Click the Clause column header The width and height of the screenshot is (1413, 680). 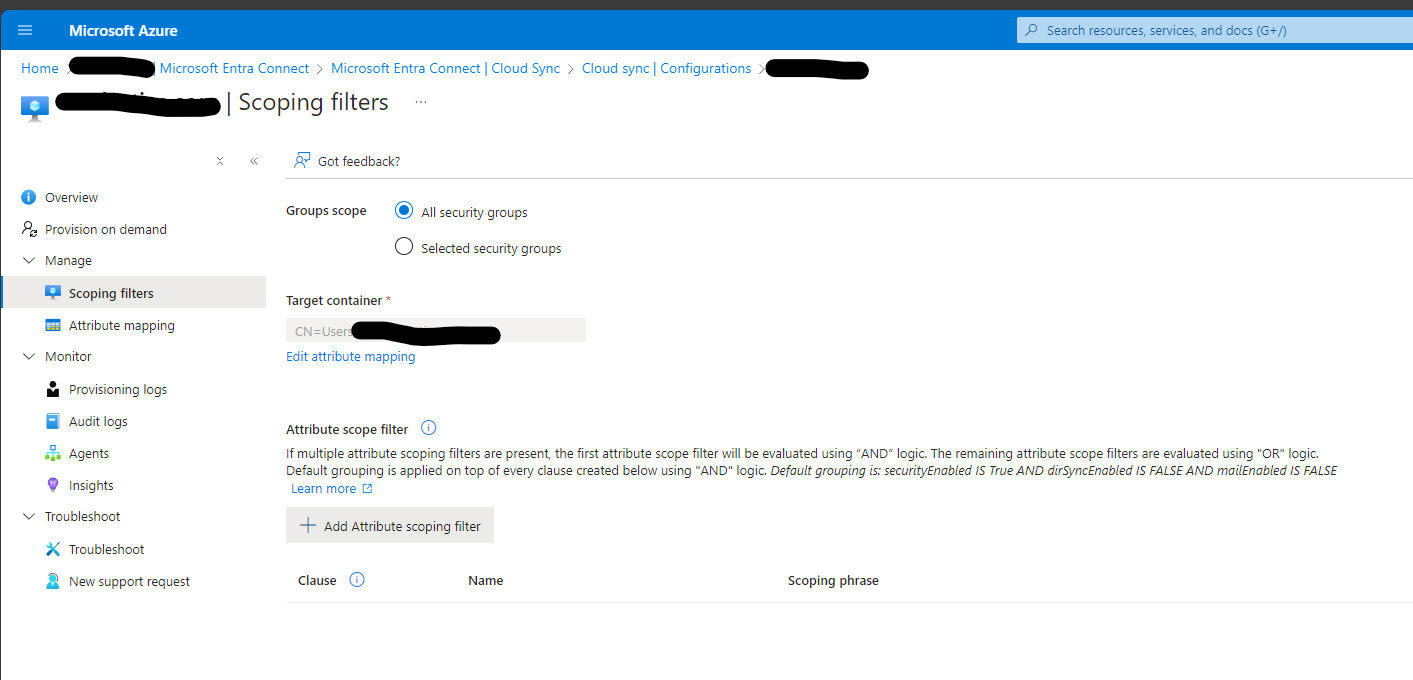[x=317, y=581]
